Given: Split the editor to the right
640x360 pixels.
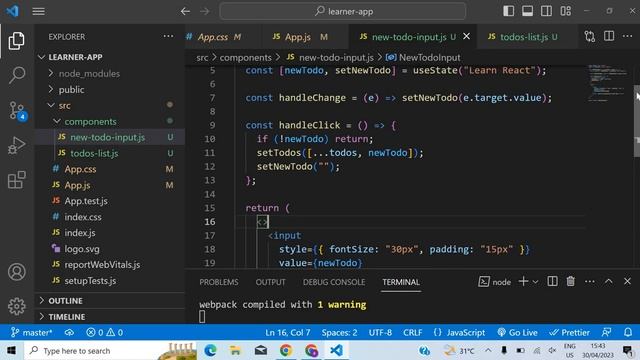Looking at the screenshot, I should 609,36.
